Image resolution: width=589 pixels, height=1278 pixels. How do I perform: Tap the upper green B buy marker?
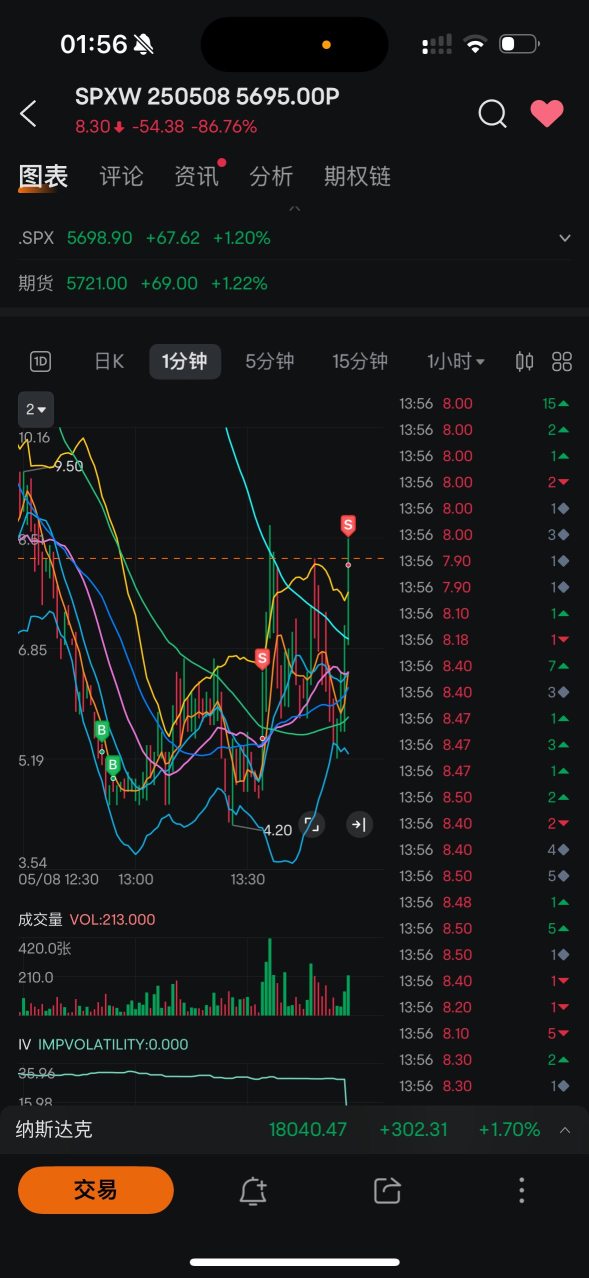pyautogui.click(x=101, y=731)
